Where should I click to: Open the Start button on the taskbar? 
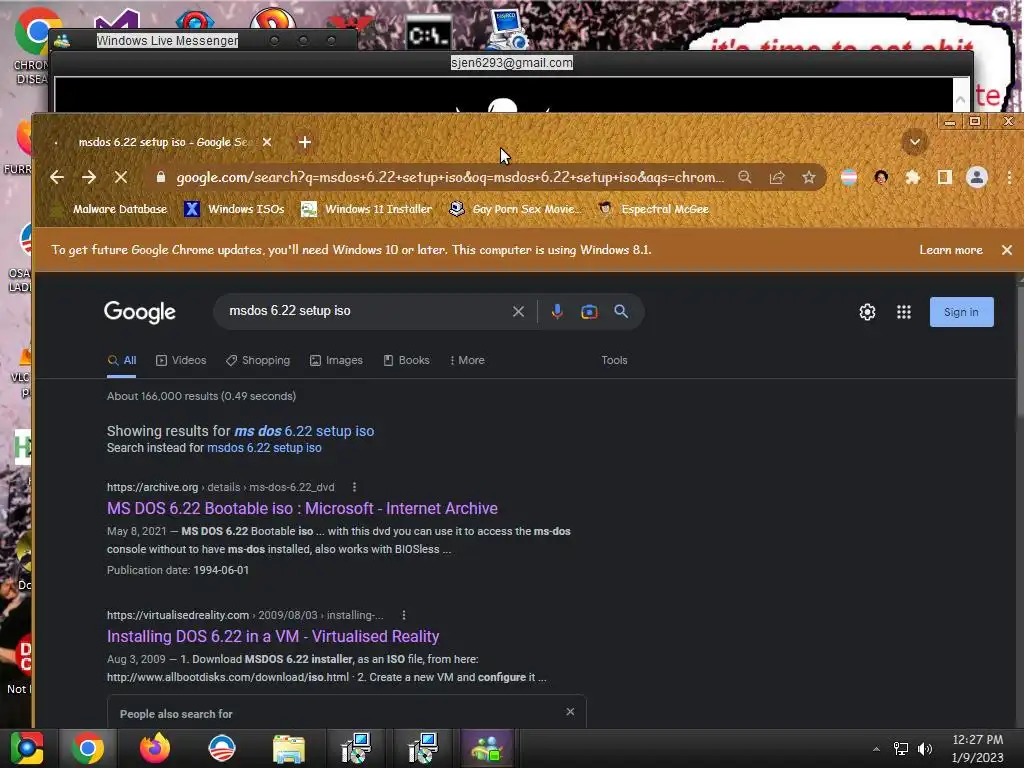27,748
